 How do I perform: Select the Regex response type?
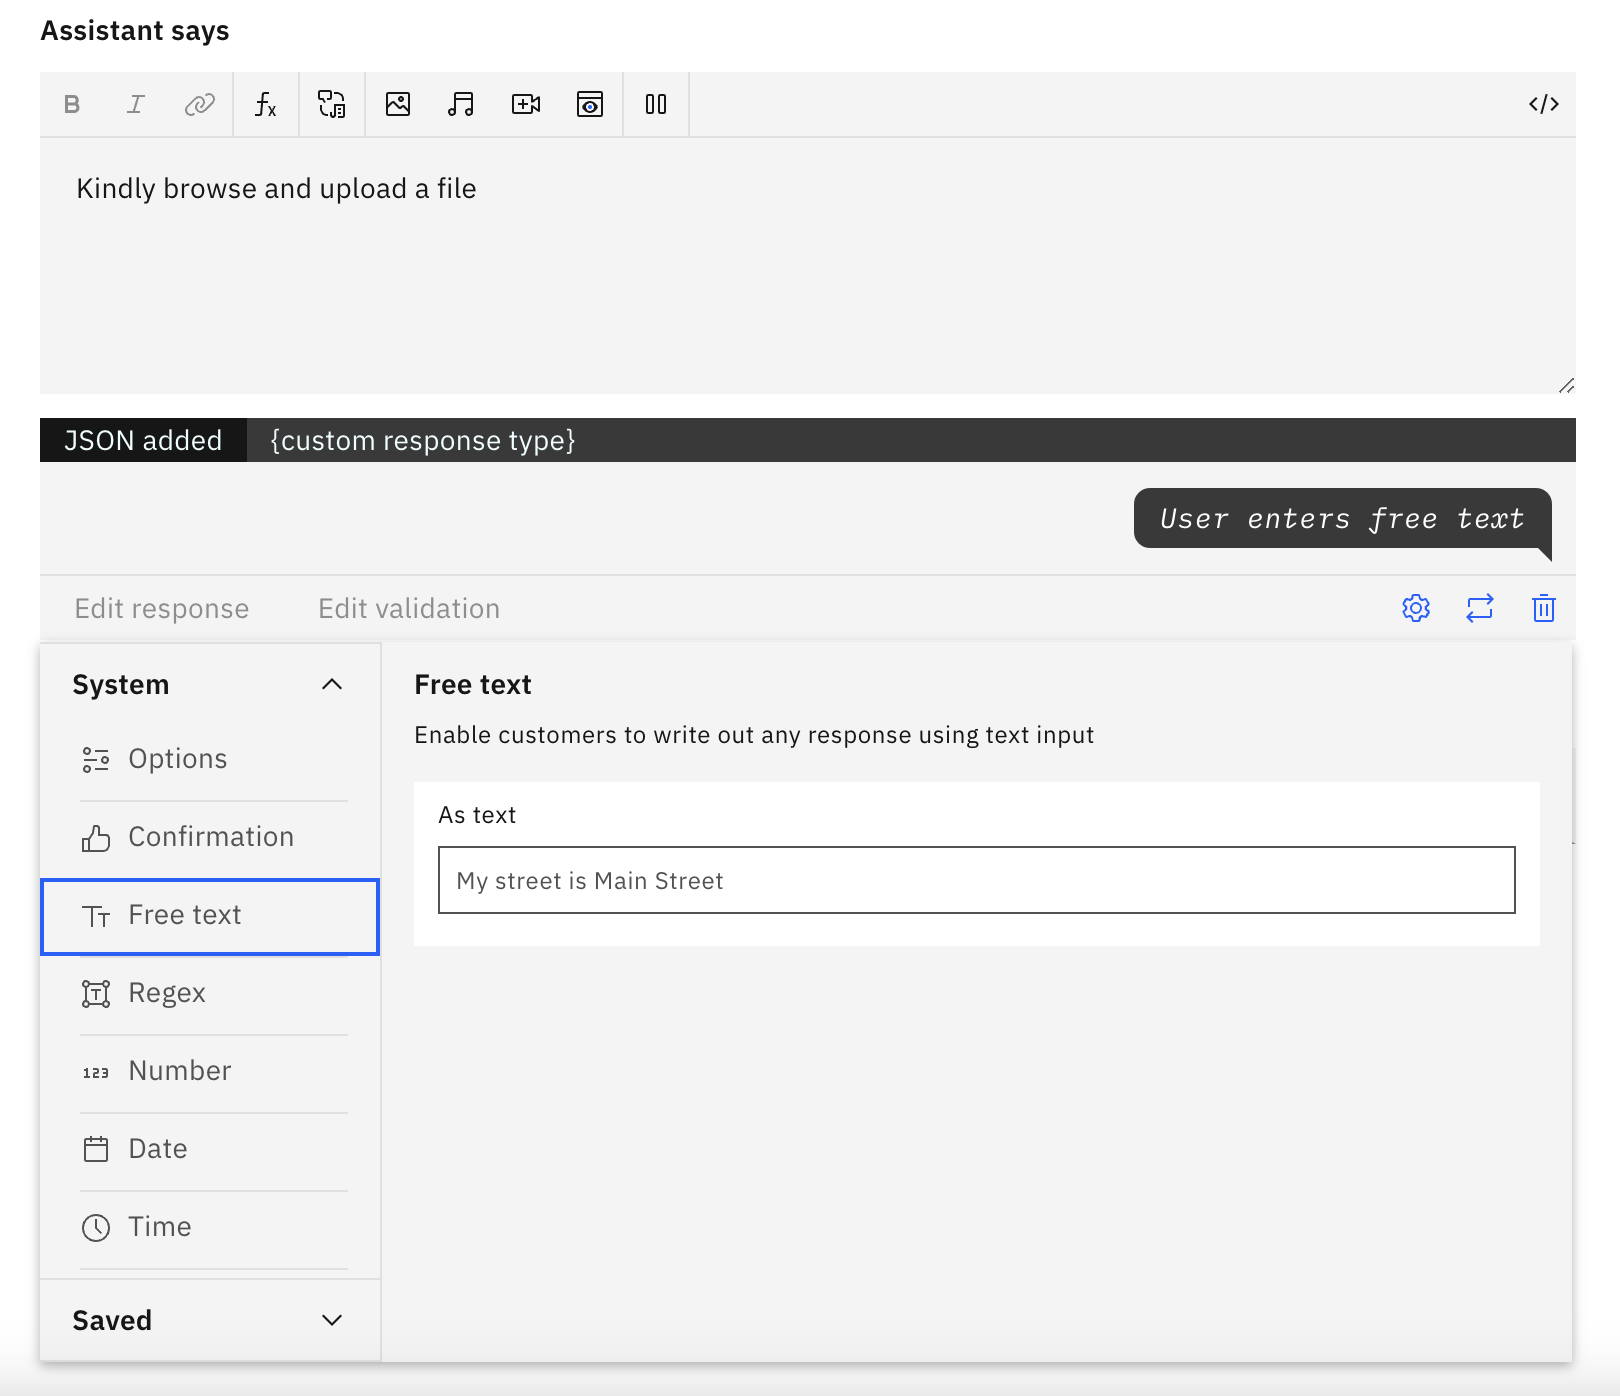tap(167, 992)
